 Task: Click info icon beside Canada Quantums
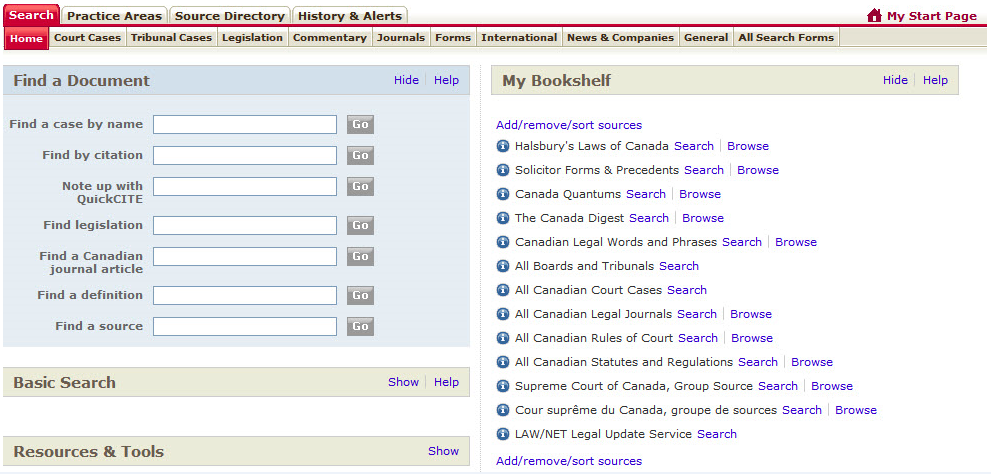(503, 194)
